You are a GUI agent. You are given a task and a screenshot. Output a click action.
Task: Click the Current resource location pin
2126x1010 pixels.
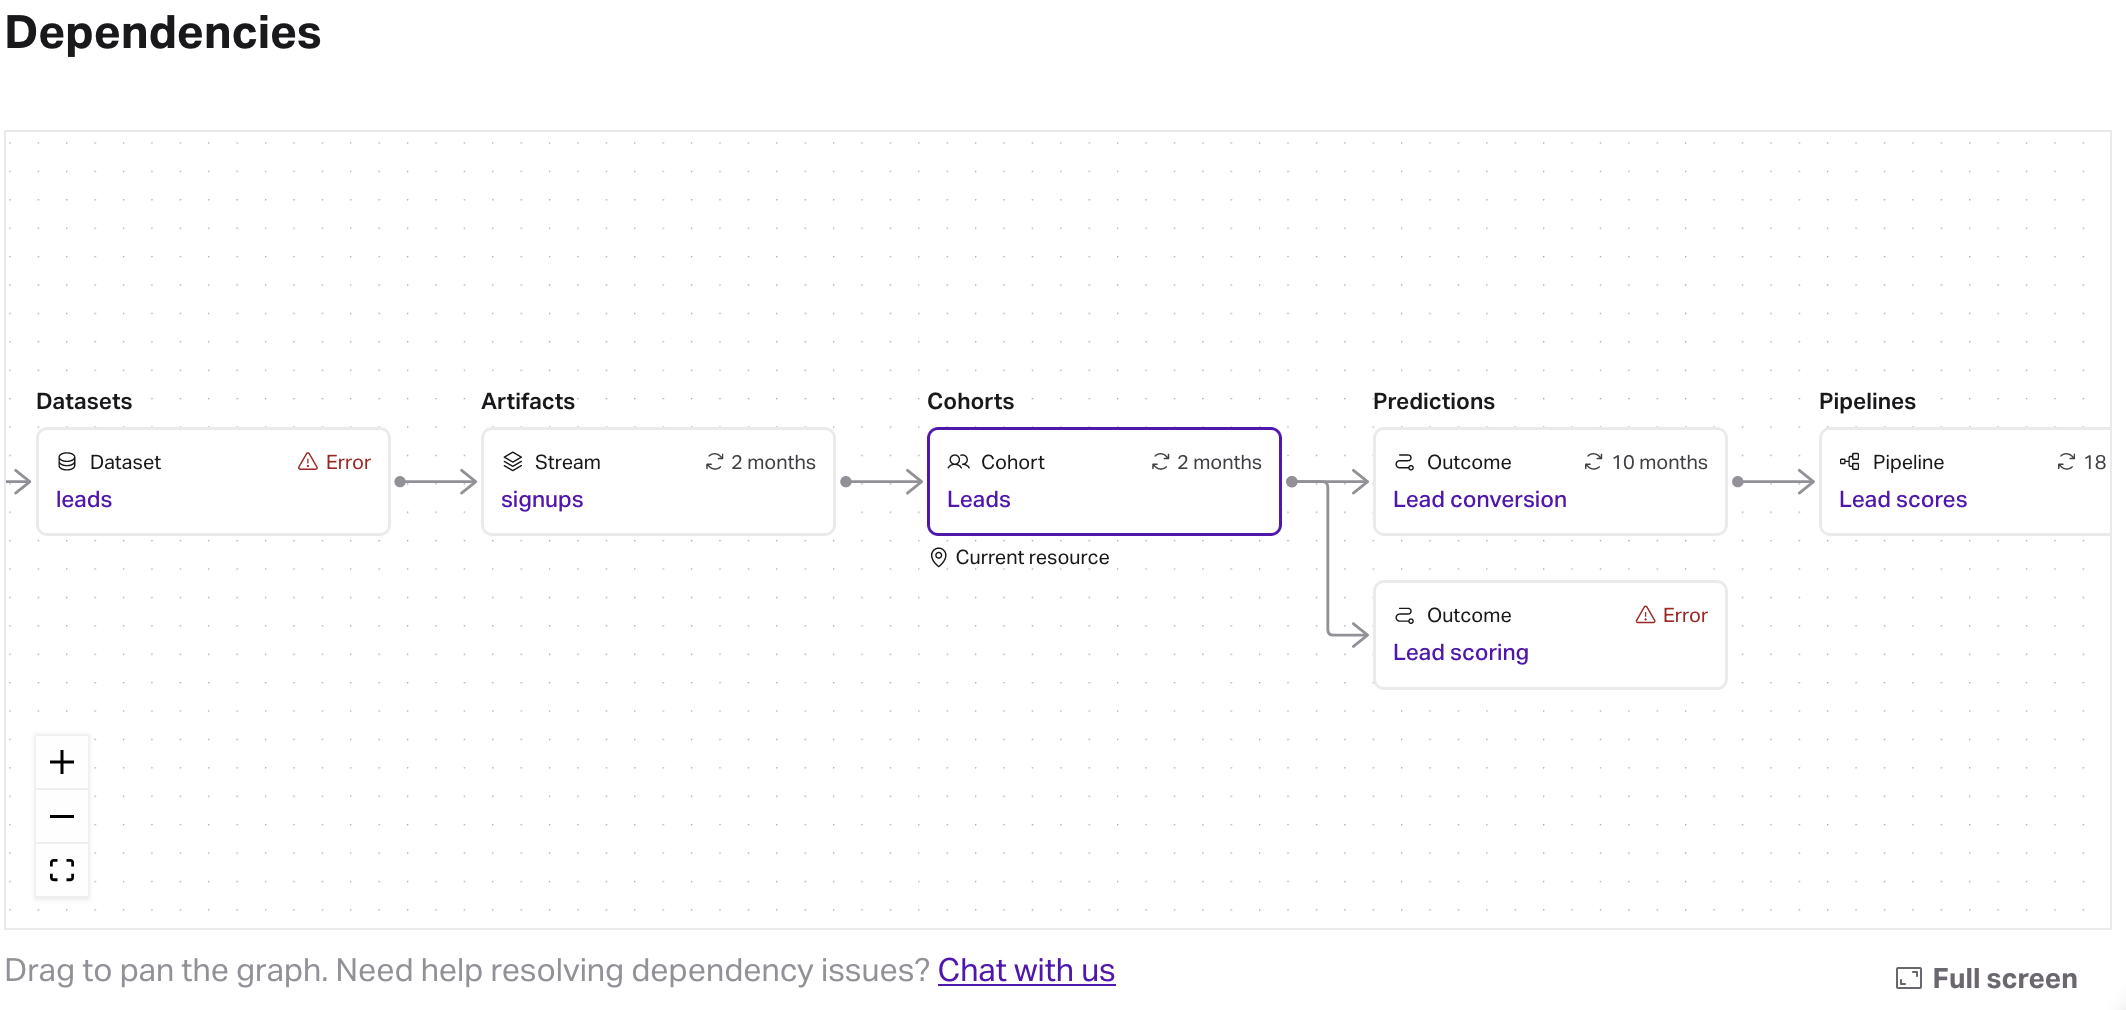938,557
